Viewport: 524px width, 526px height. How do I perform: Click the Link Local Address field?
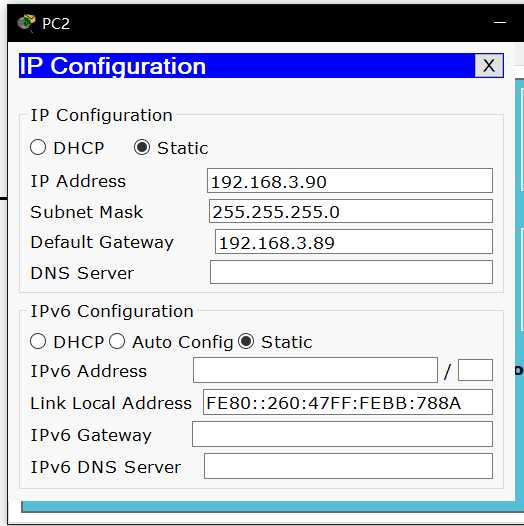tap(348, 402)
